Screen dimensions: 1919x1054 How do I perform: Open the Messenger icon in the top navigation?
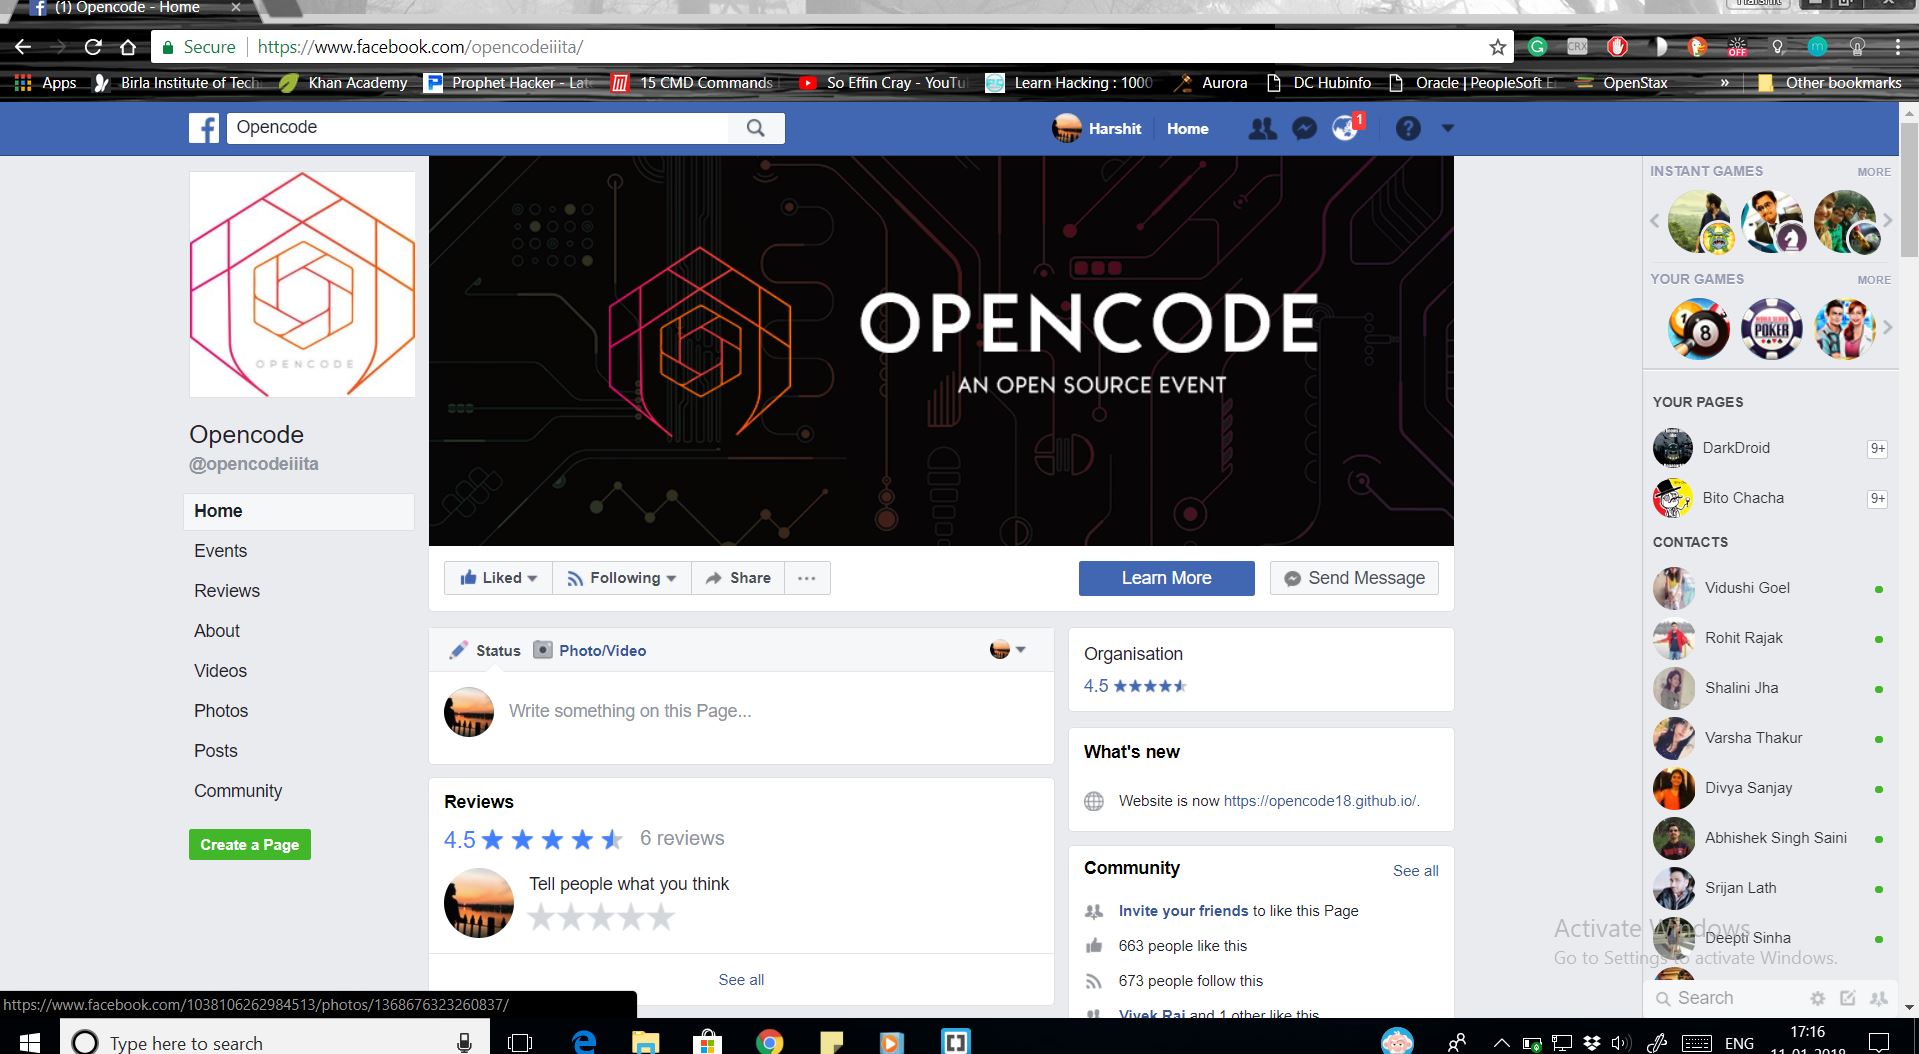click(x=1303, y=128)
